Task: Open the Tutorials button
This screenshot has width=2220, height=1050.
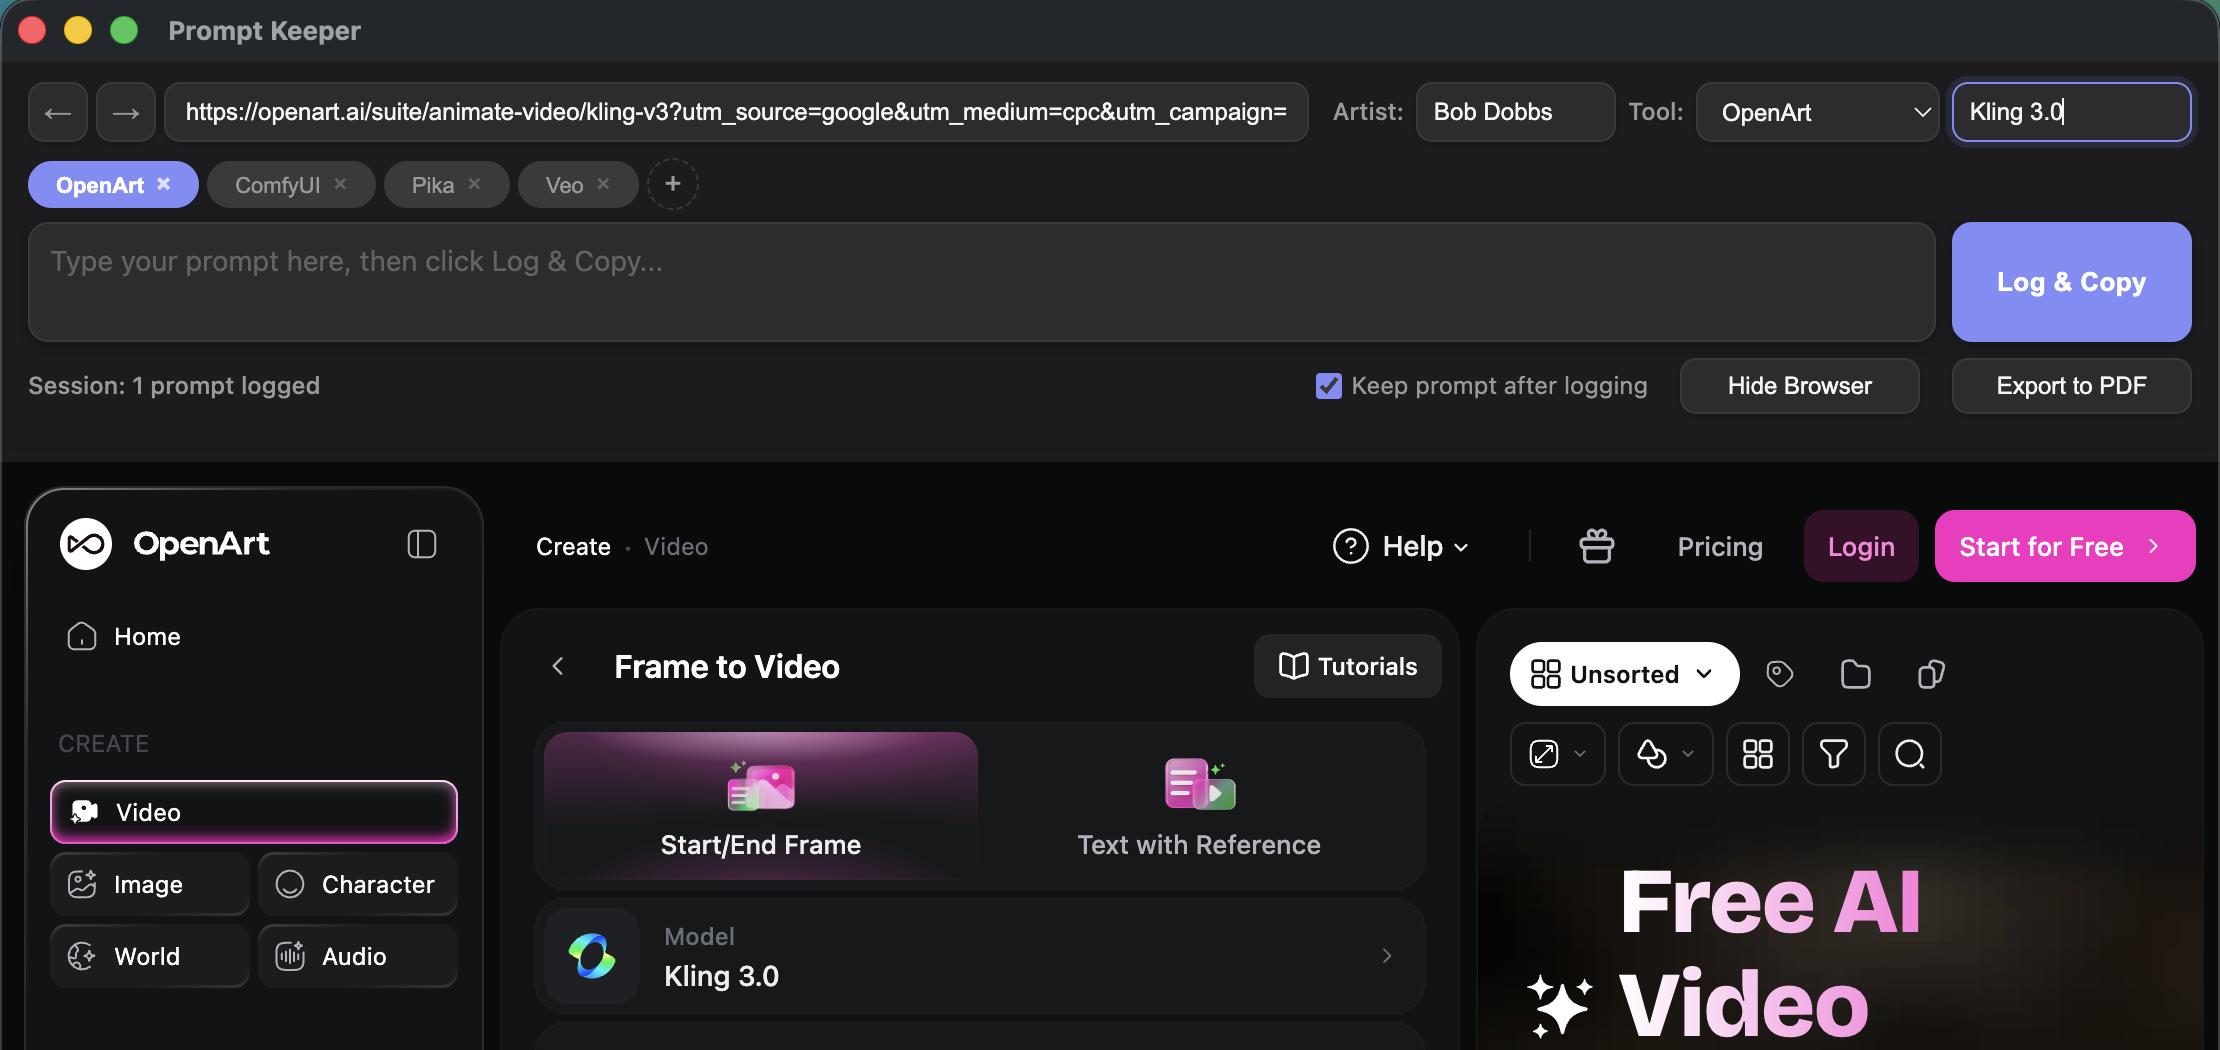Action: pos(1347,666)
